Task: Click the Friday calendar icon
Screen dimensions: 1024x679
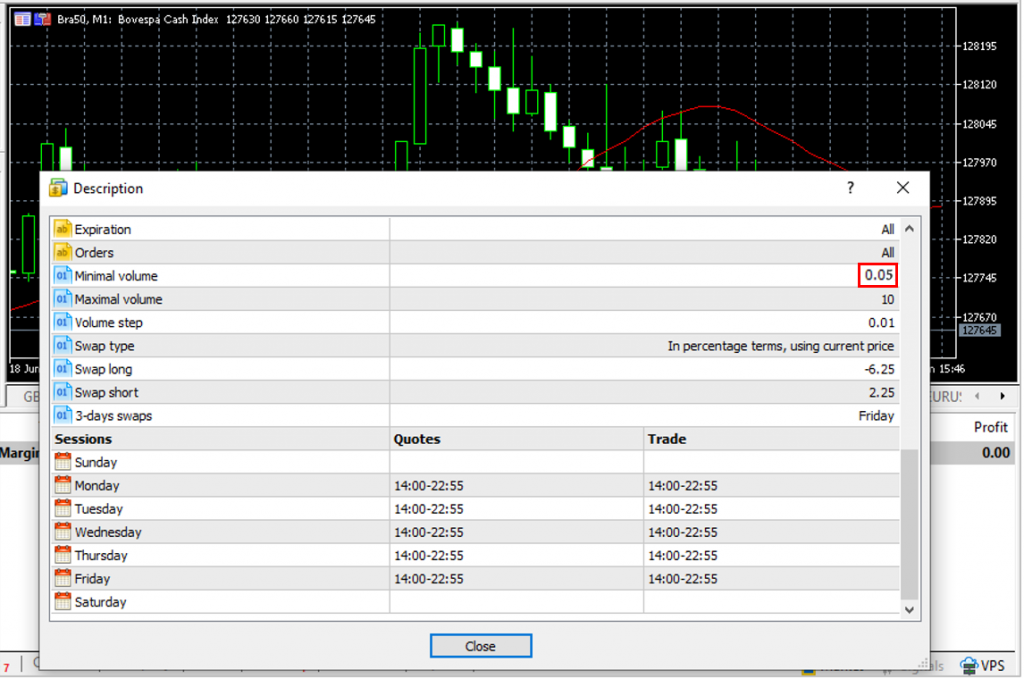Action: pyautogui.click(x=63, y=578)
